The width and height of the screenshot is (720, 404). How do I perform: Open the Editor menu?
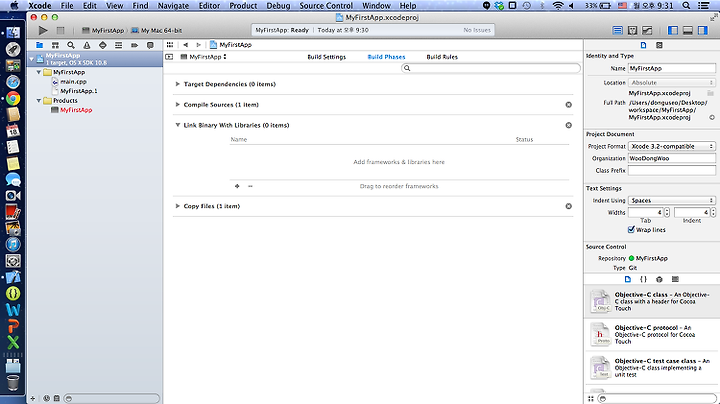pos(209,6)
